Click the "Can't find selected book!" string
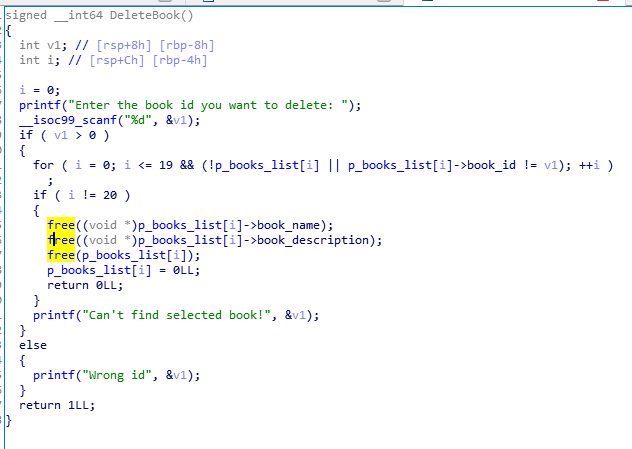 click(176, 315)
